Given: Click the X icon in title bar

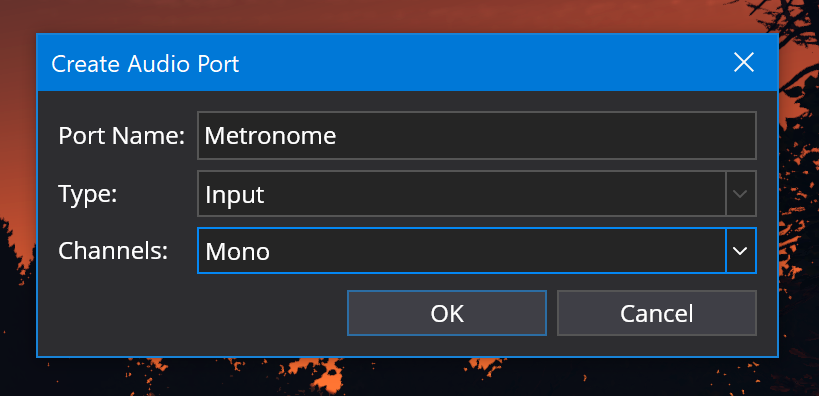Looking at the screenshot, I should point(743,63).
